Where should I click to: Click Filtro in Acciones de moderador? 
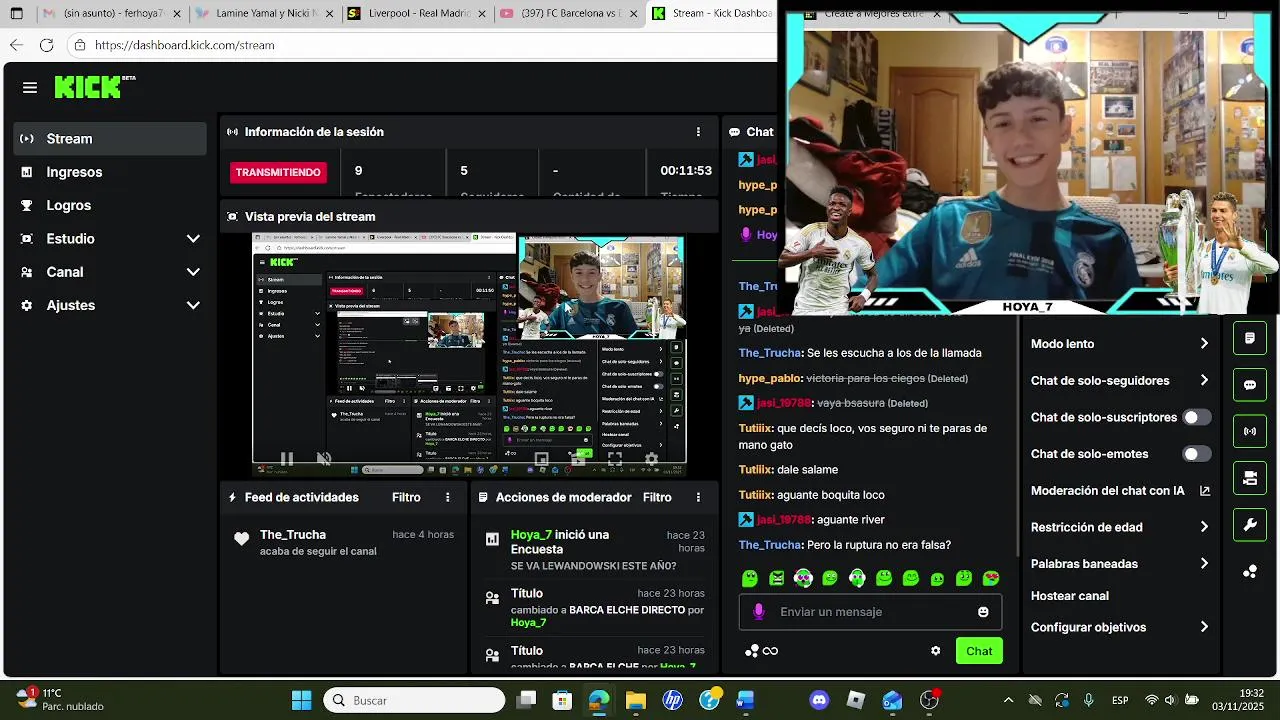(x=657, y=497)
